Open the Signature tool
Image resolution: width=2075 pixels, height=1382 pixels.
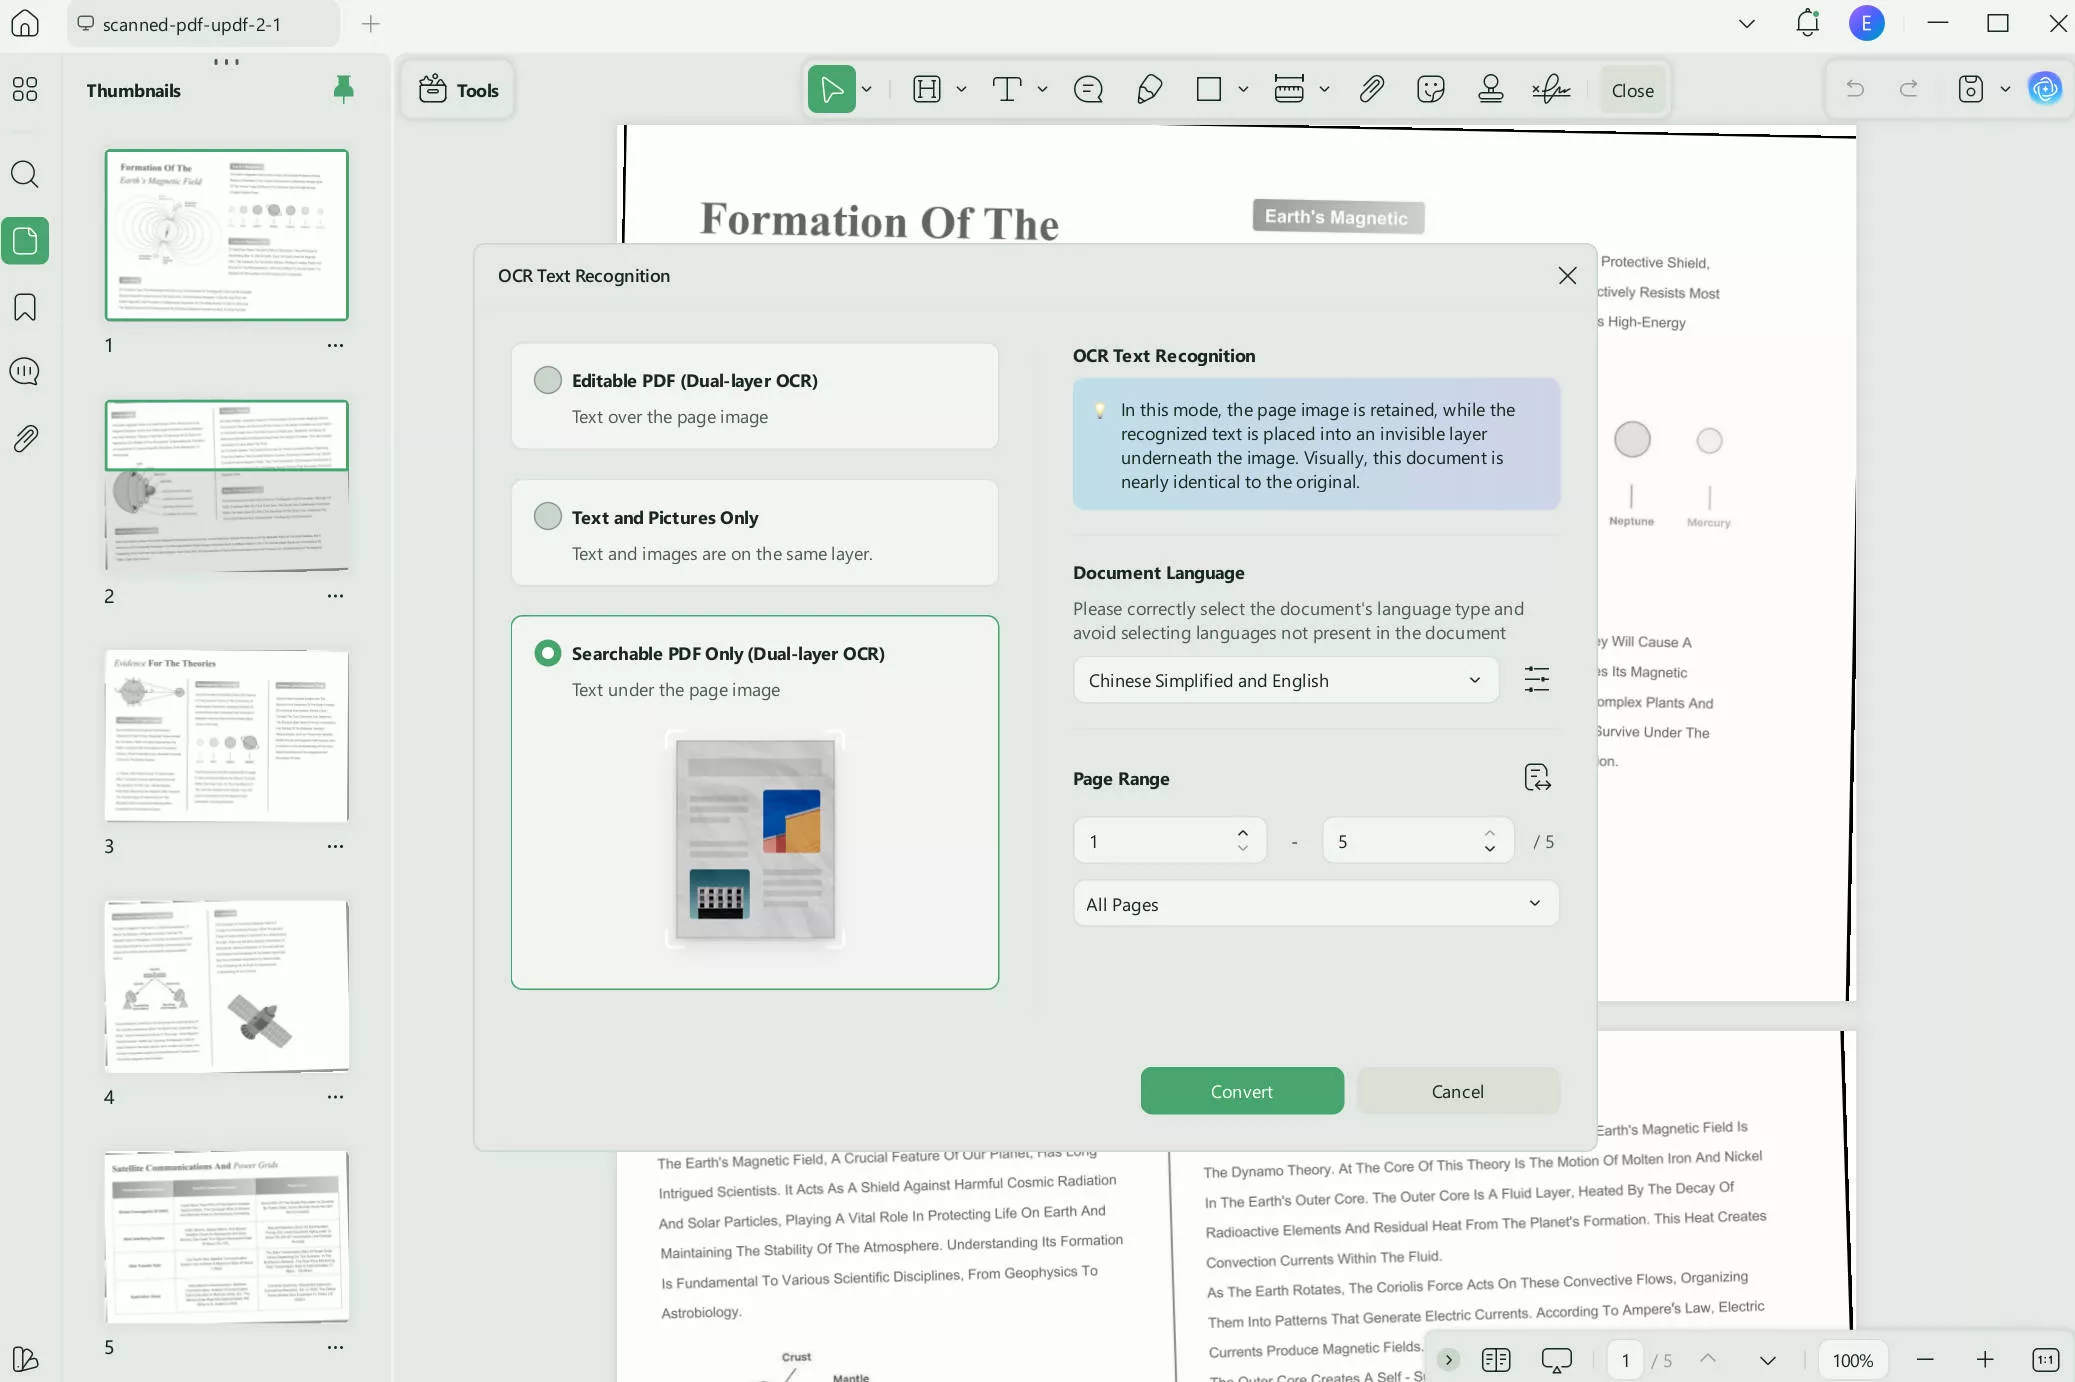1551,89
